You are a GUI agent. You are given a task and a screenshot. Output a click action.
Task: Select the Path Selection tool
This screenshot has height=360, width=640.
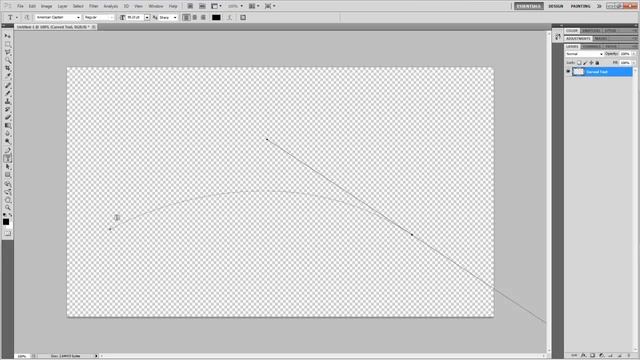(x=7, y=167)
